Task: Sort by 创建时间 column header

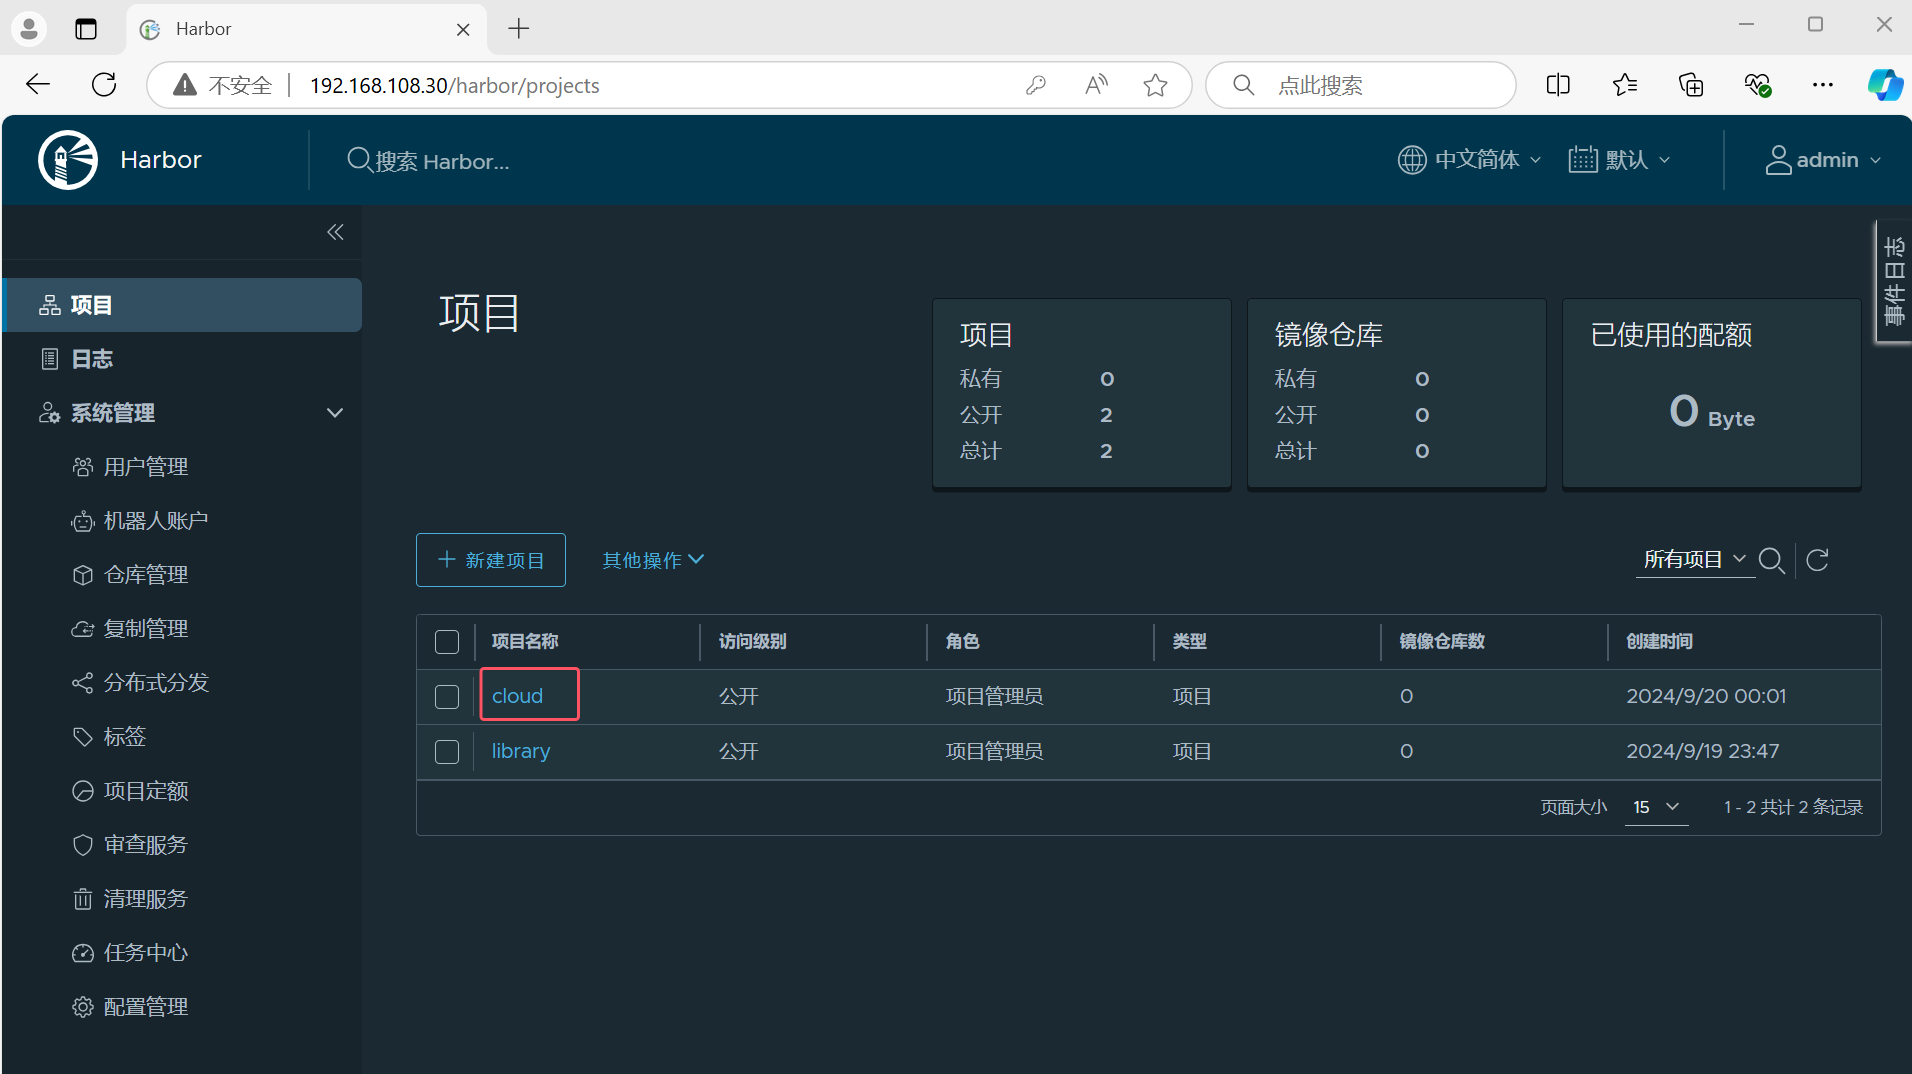Action: click(1660, 642)
